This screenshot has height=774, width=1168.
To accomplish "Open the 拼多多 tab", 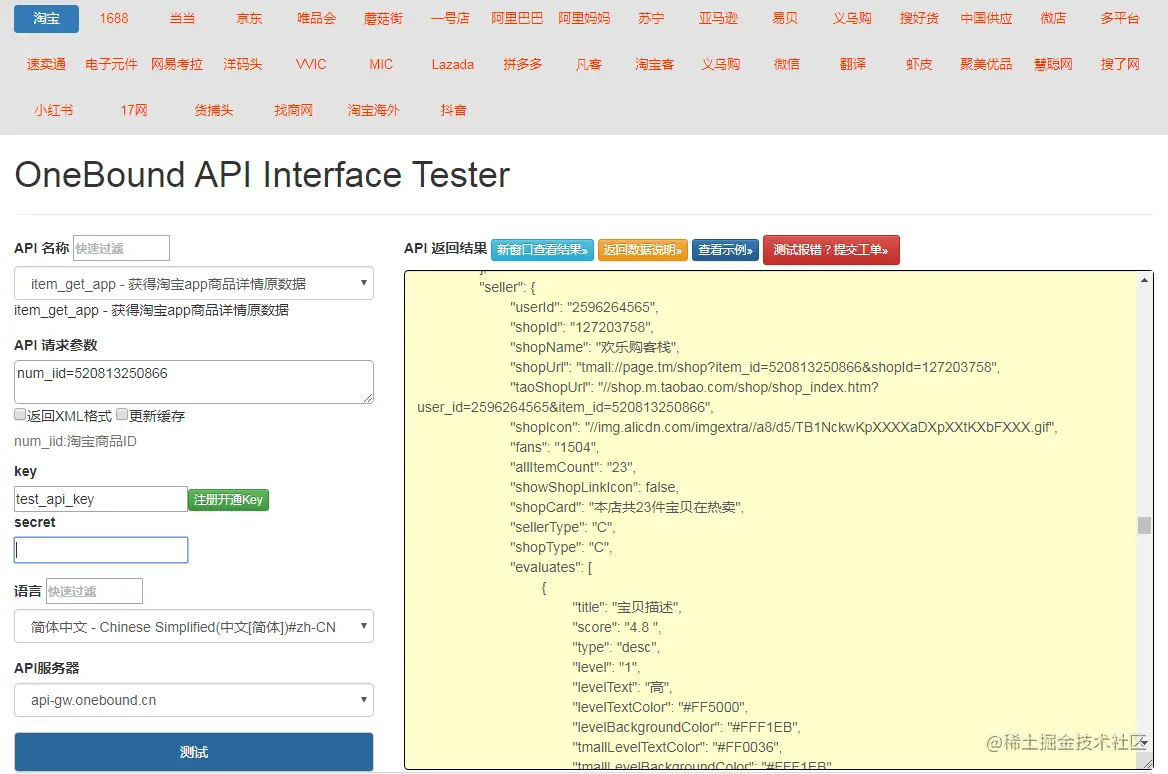I will tap(522, 64).
